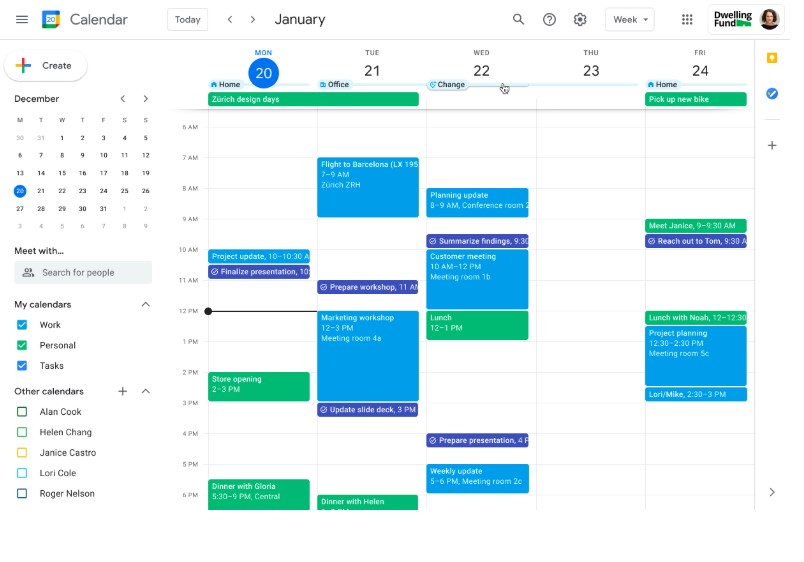Open the Update slide deck task

368,410
